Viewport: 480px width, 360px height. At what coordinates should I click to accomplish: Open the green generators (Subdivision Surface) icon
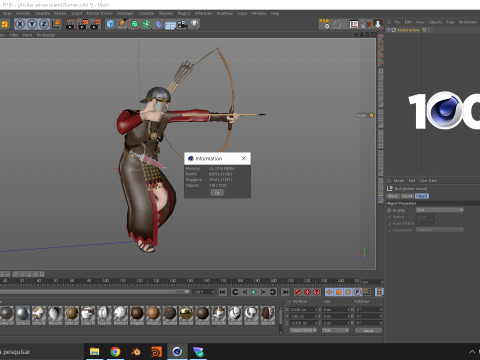point(135,24)
